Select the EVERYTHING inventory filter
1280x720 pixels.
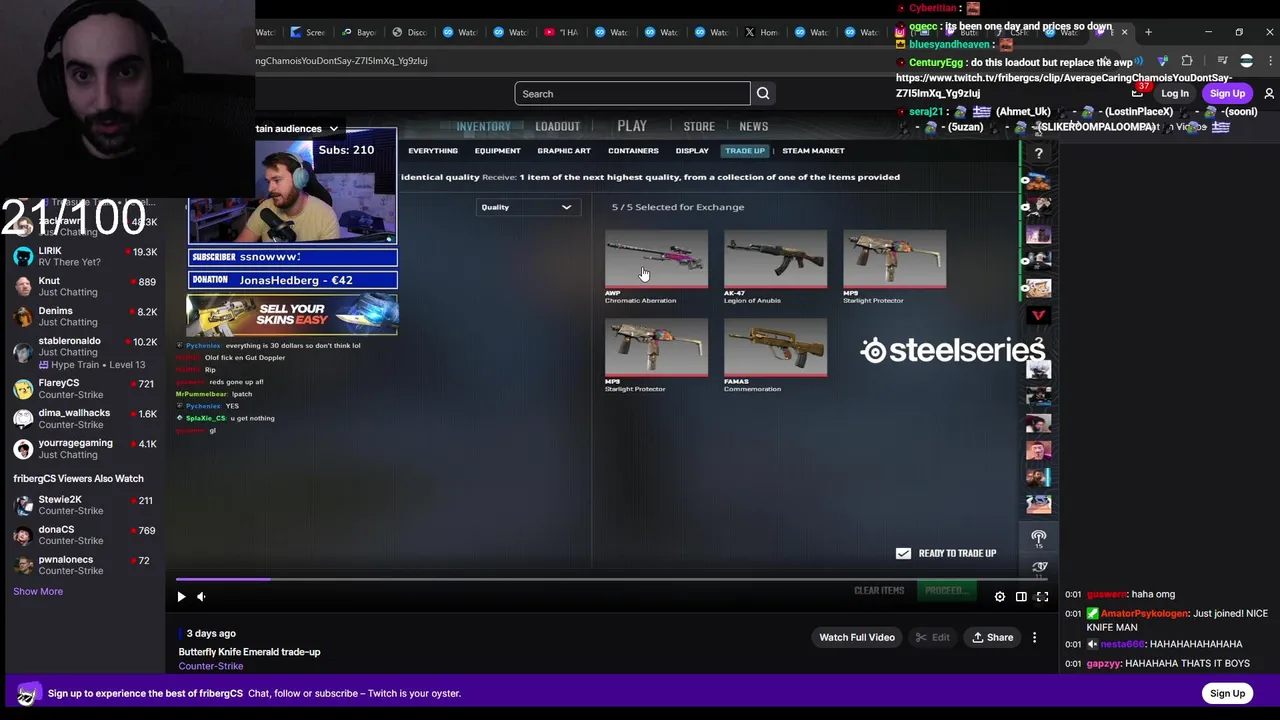coord(433,151)
